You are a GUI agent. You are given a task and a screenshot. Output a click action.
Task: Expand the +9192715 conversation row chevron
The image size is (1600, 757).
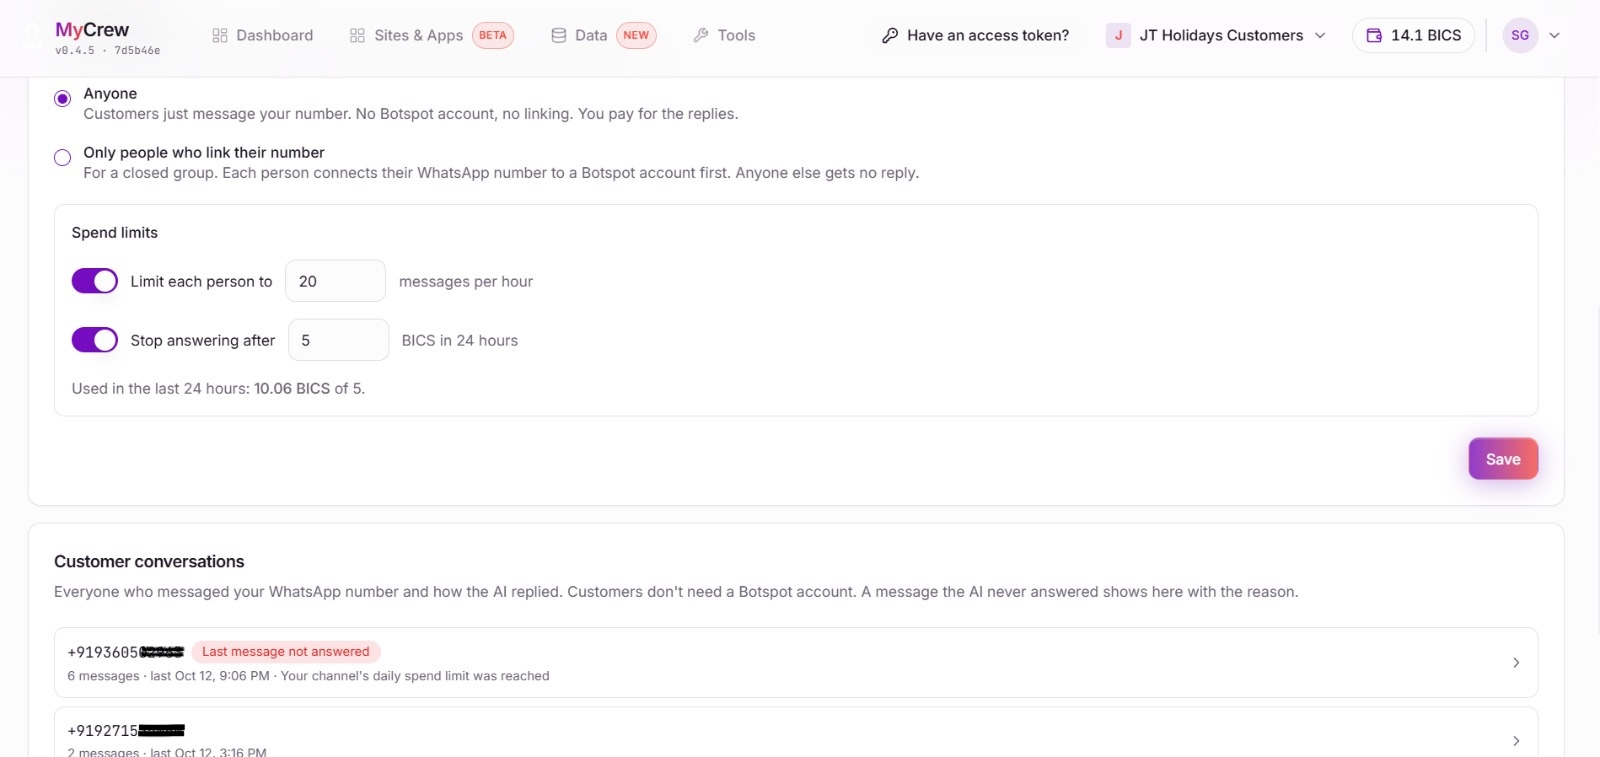click(x=1516, y=740)
